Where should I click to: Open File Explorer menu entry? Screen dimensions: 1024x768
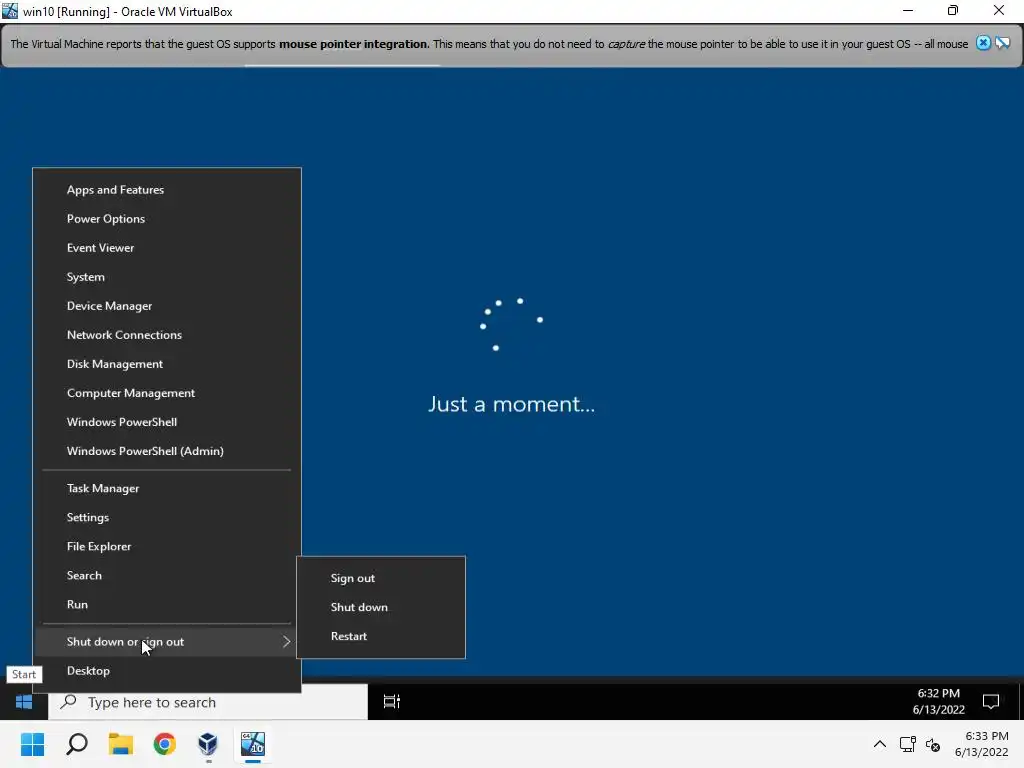(x=167, y=547)
